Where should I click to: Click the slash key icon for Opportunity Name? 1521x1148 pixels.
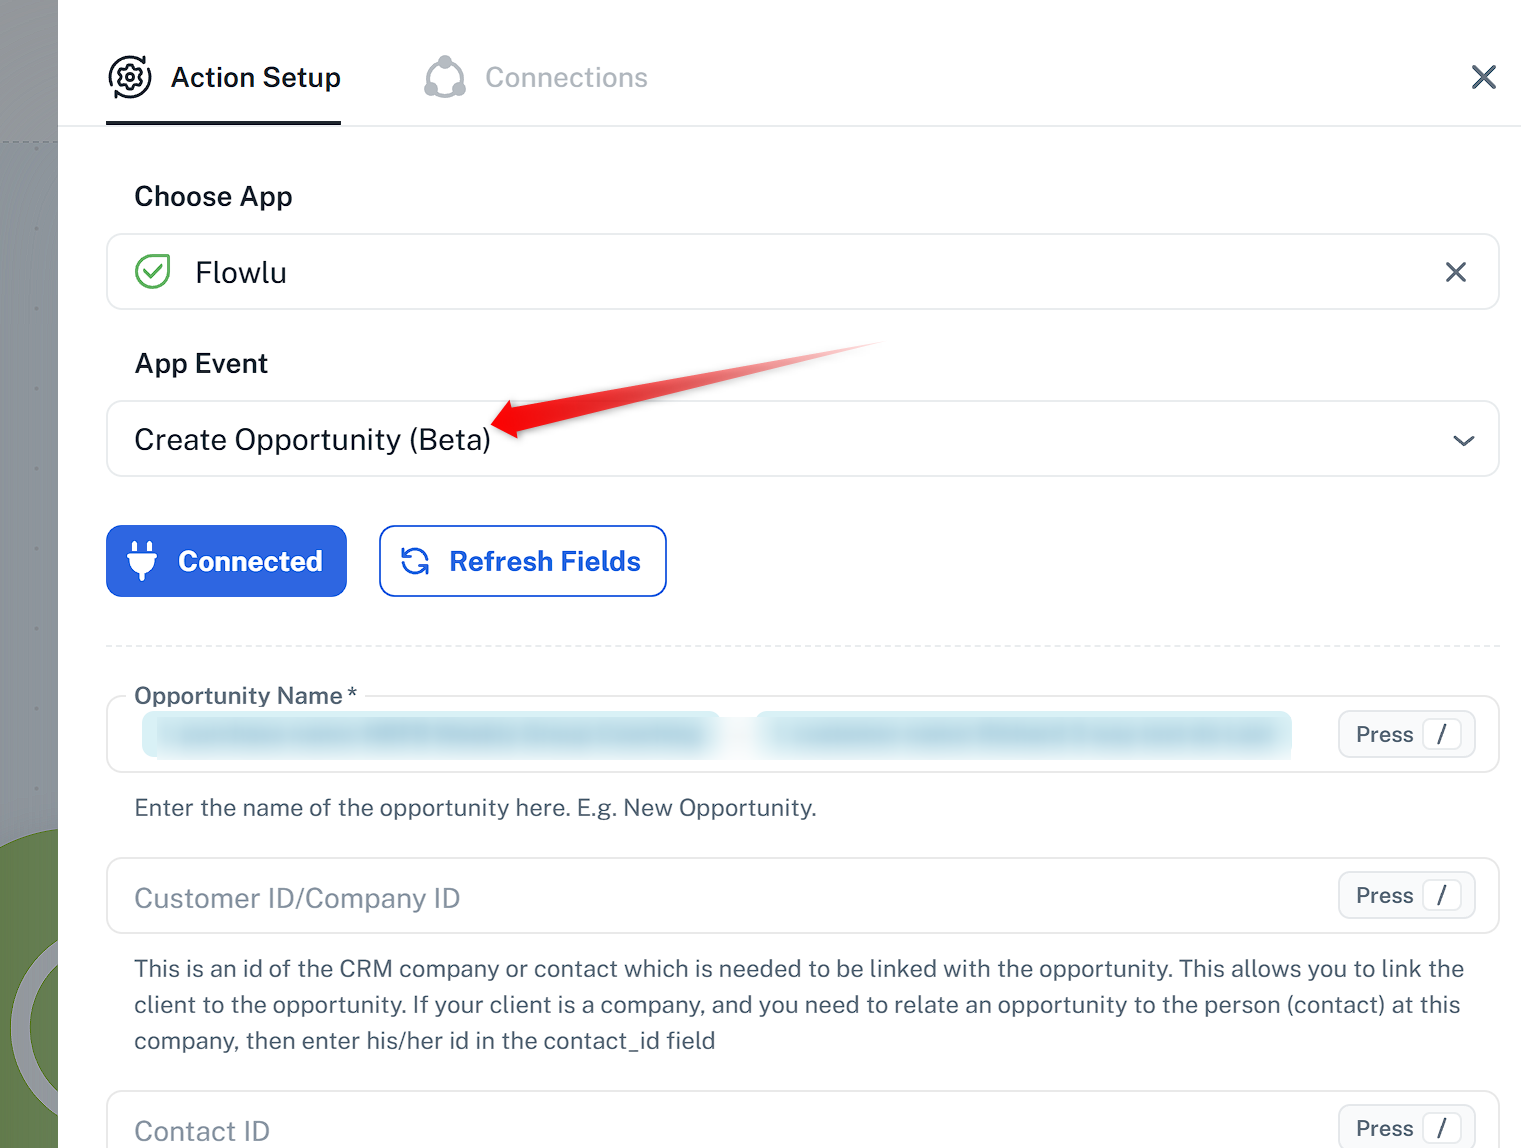(x=1442, y=734)
